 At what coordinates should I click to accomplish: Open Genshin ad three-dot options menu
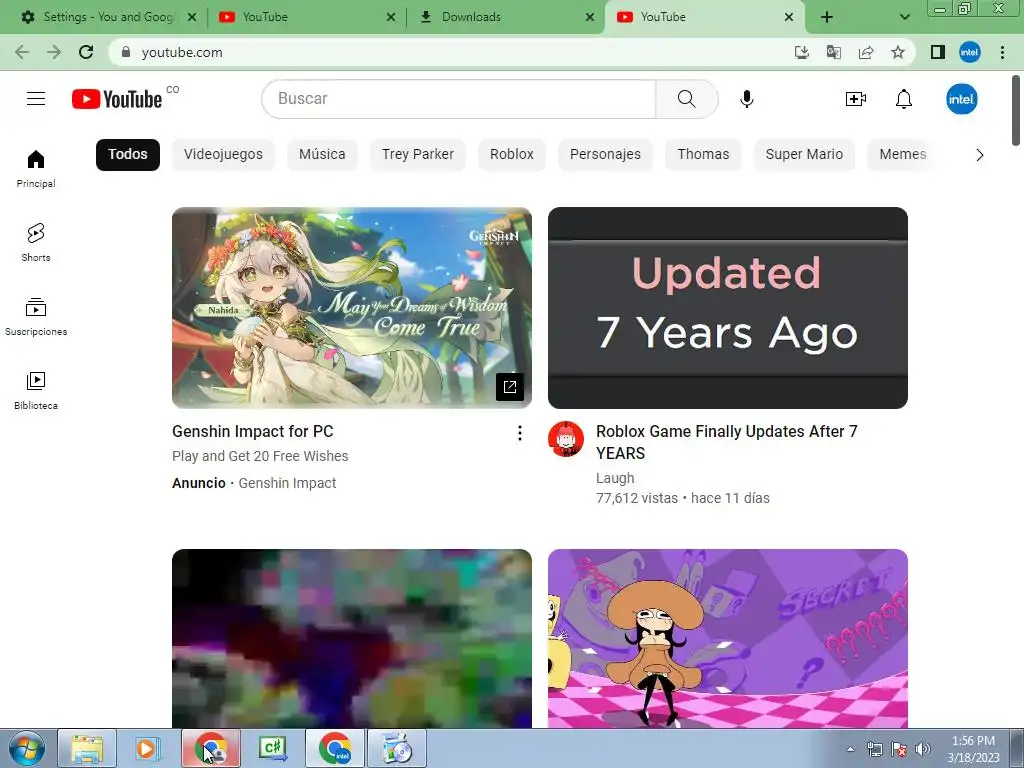519,433
